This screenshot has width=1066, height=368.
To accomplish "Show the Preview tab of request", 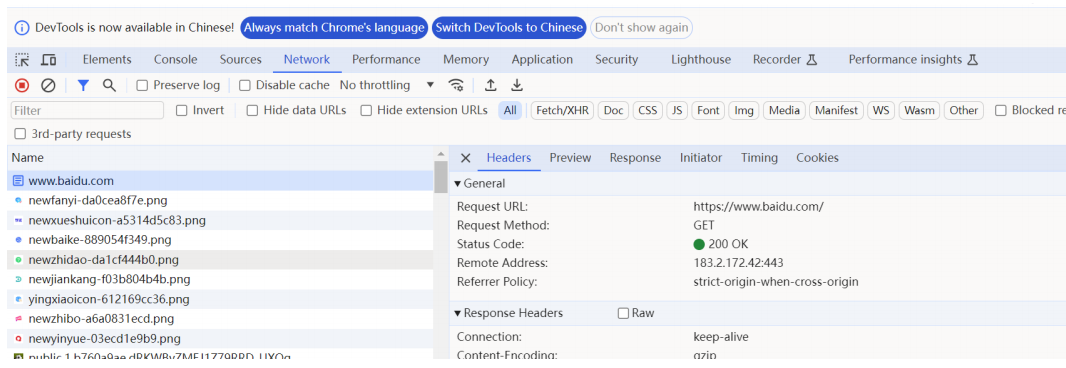I will pos(570,158).
